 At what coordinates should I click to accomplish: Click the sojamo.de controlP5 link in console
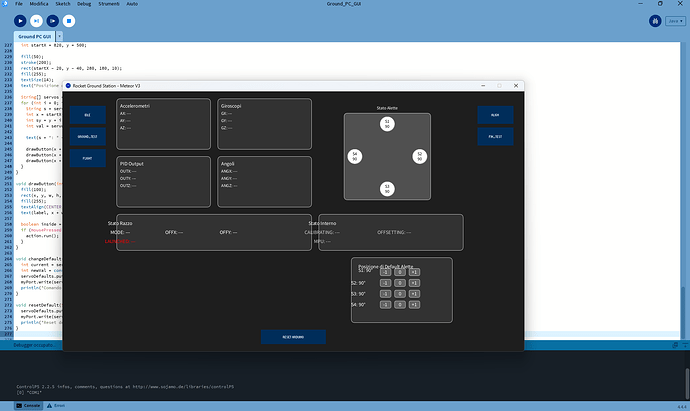coord(183,387)
